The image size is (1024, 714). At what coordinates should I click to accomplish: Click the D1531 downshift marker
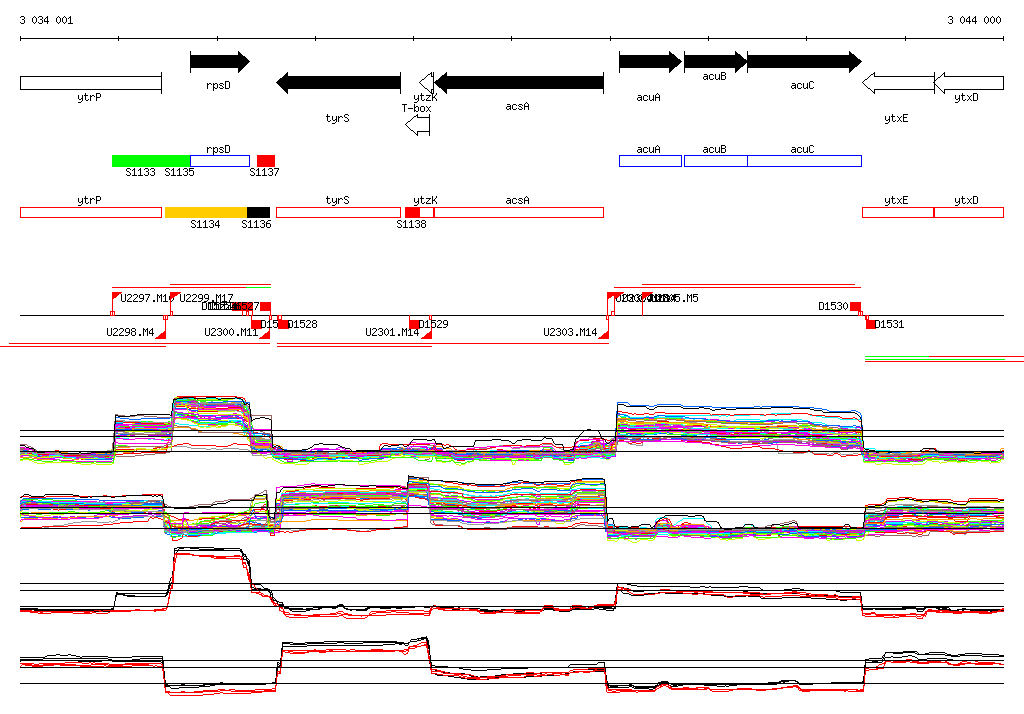point(871,324)
